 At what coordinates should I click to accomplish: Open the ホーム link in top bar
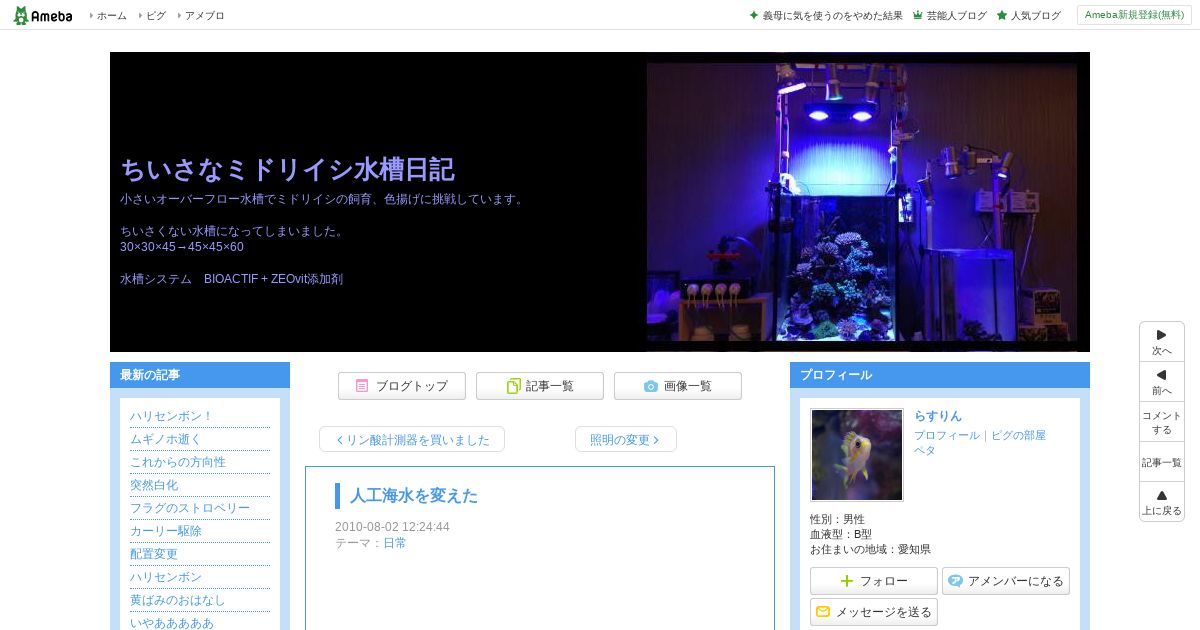click(x=111, y=16)
